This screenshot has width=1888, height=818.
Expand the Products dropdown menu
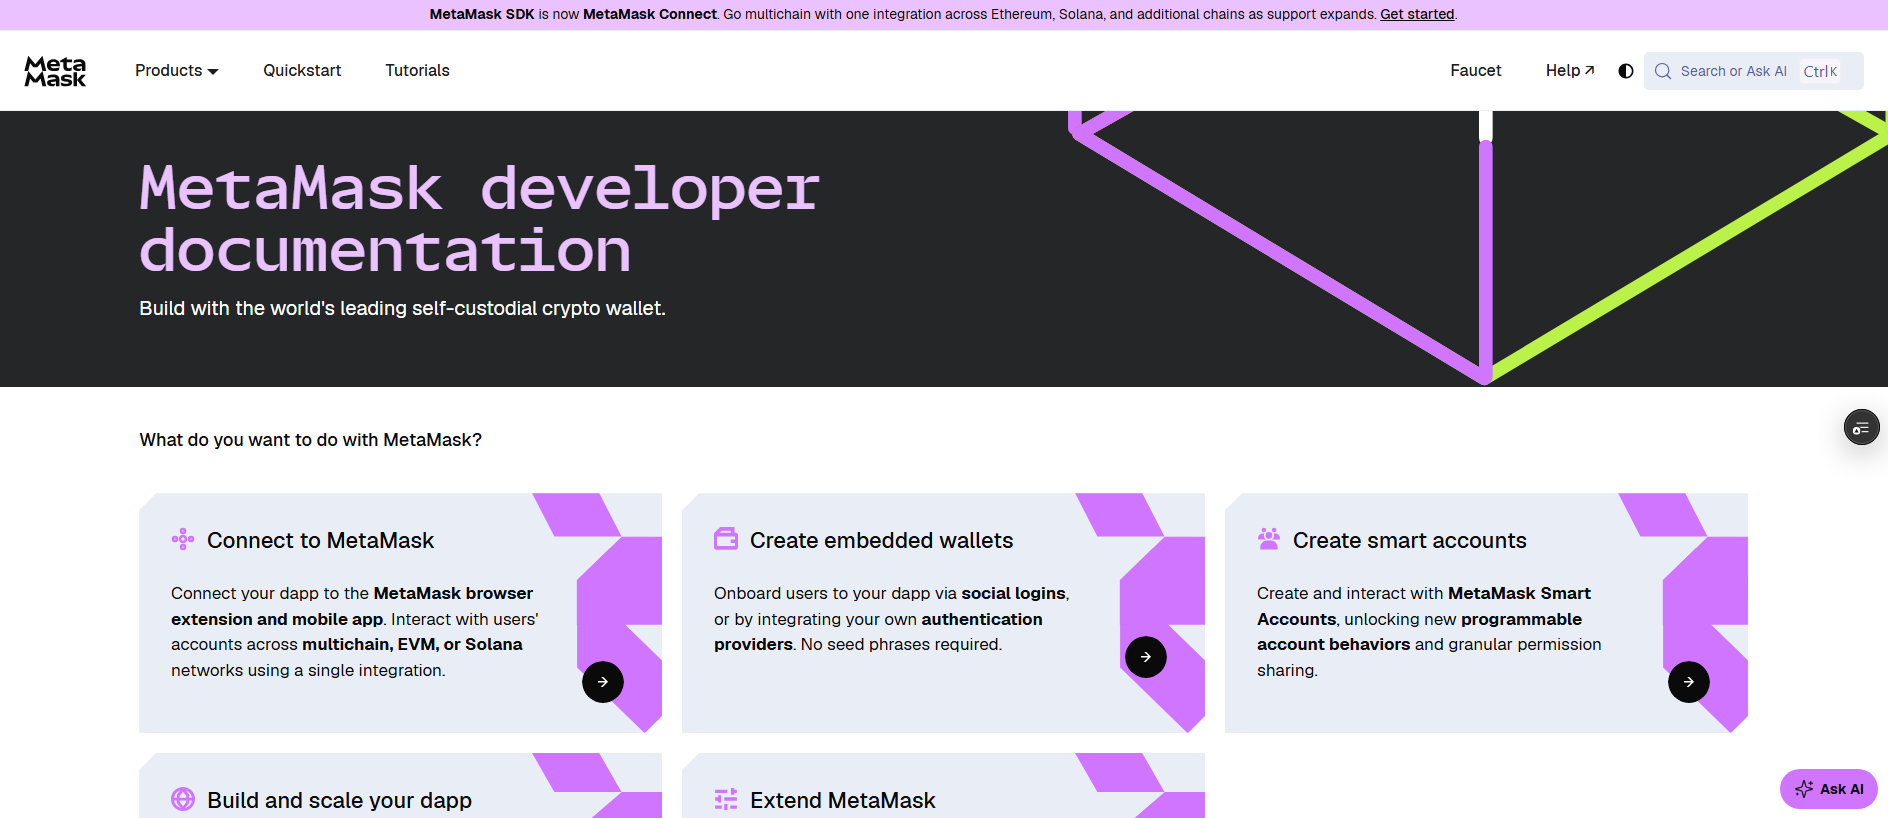[x=177, y=71]
